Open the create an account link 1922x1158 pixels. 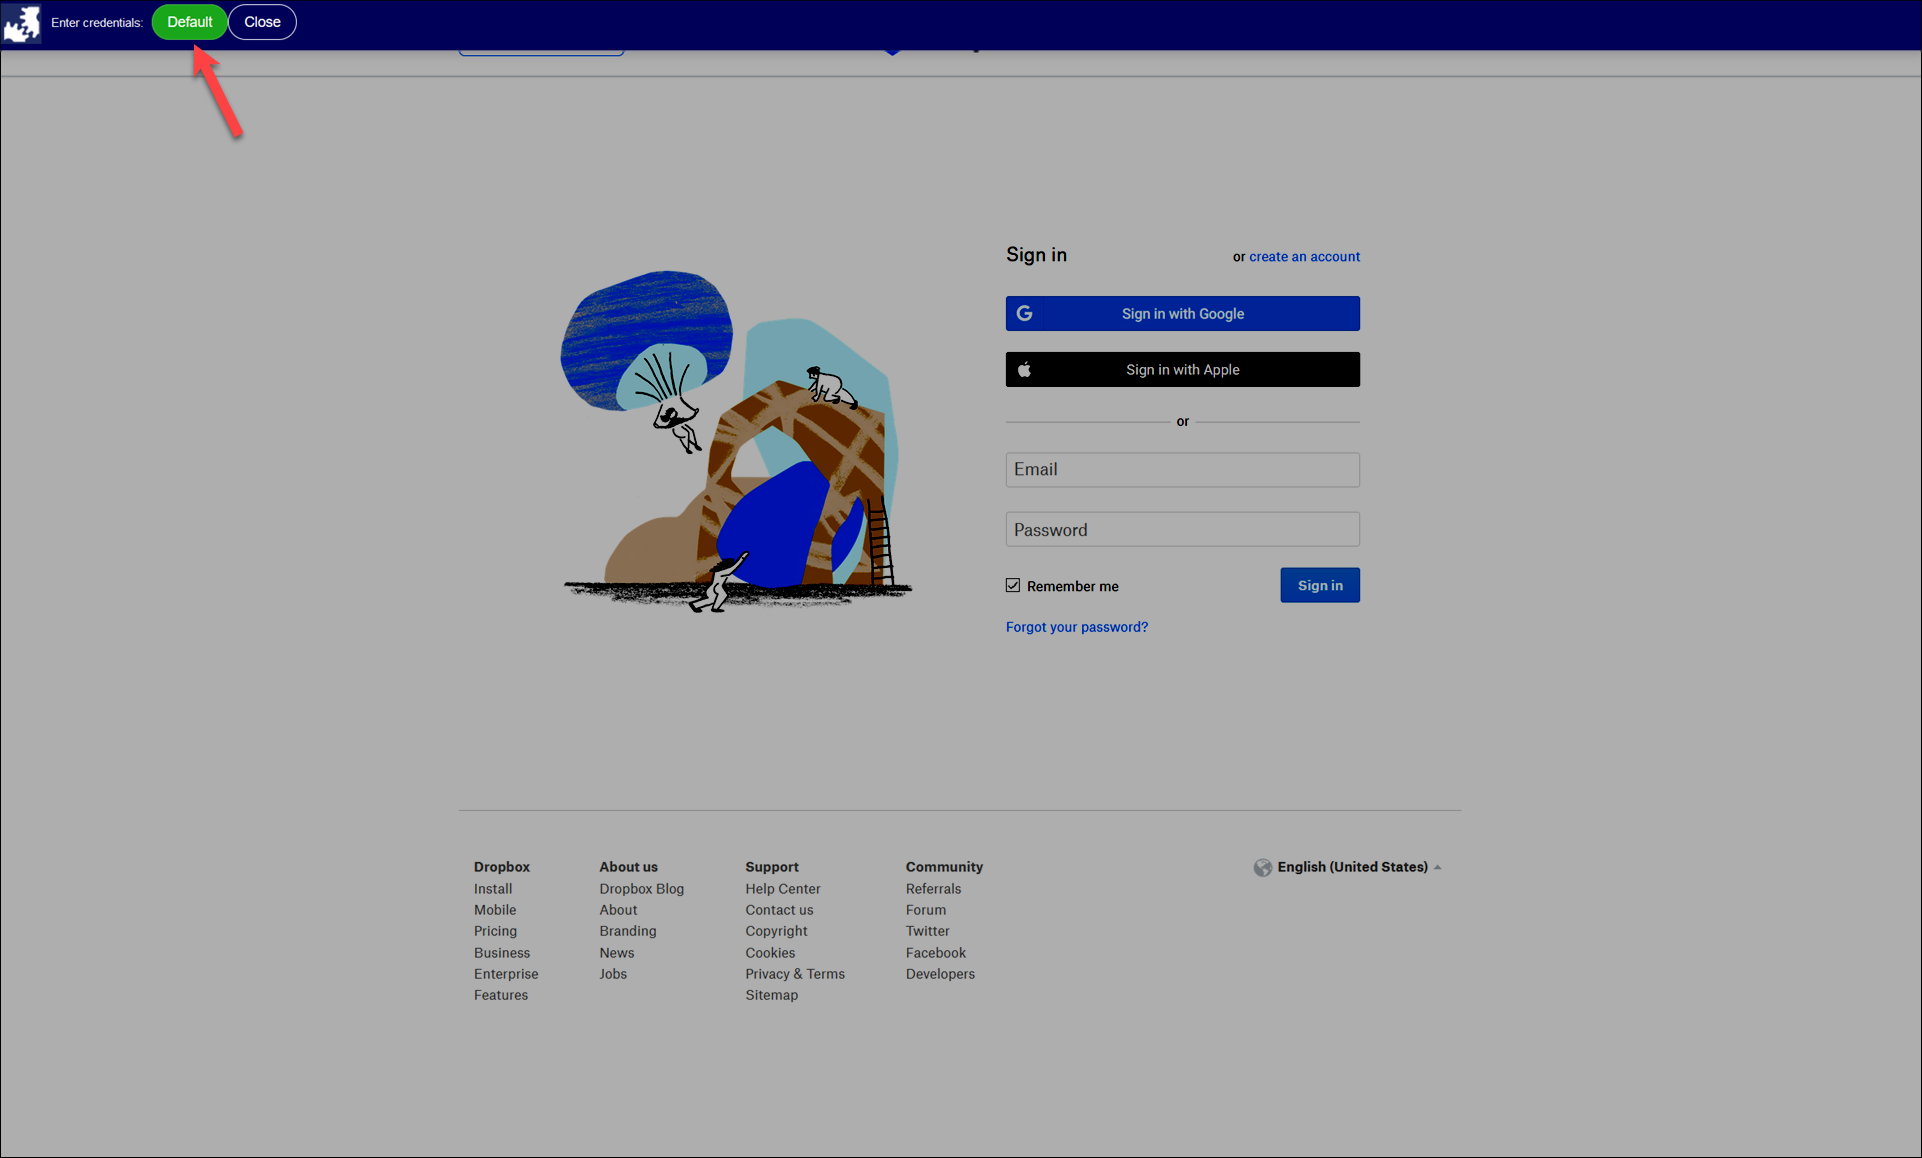[x=1304, y=256]
